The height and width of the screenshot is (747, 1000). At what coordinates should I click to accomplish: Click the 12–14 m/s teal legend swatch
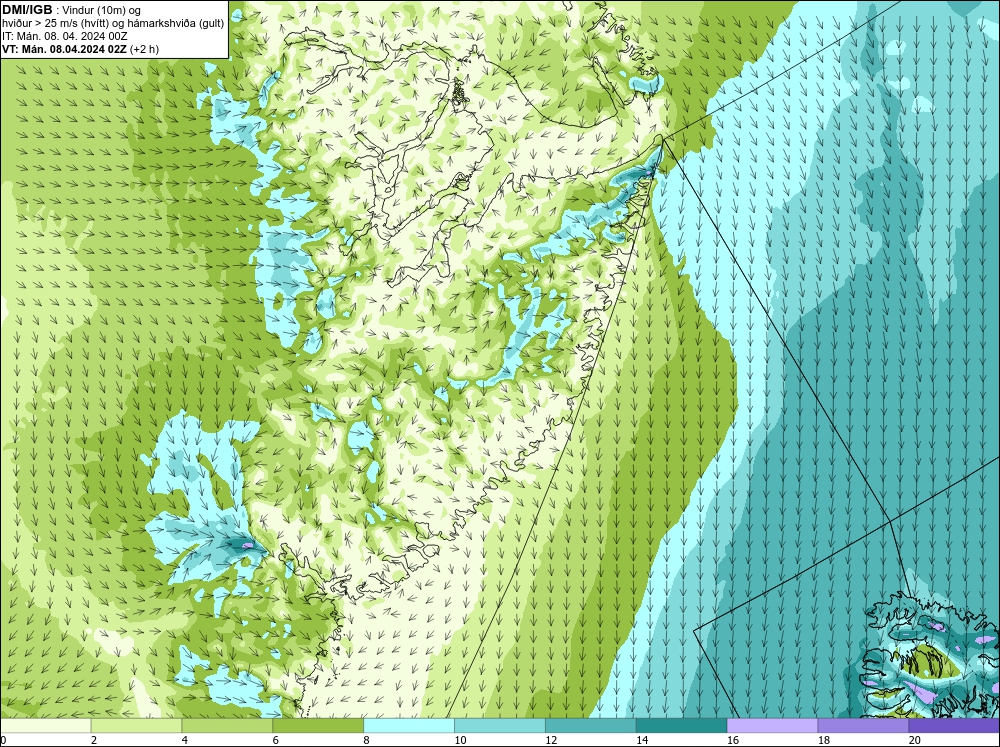pos(591,725)
